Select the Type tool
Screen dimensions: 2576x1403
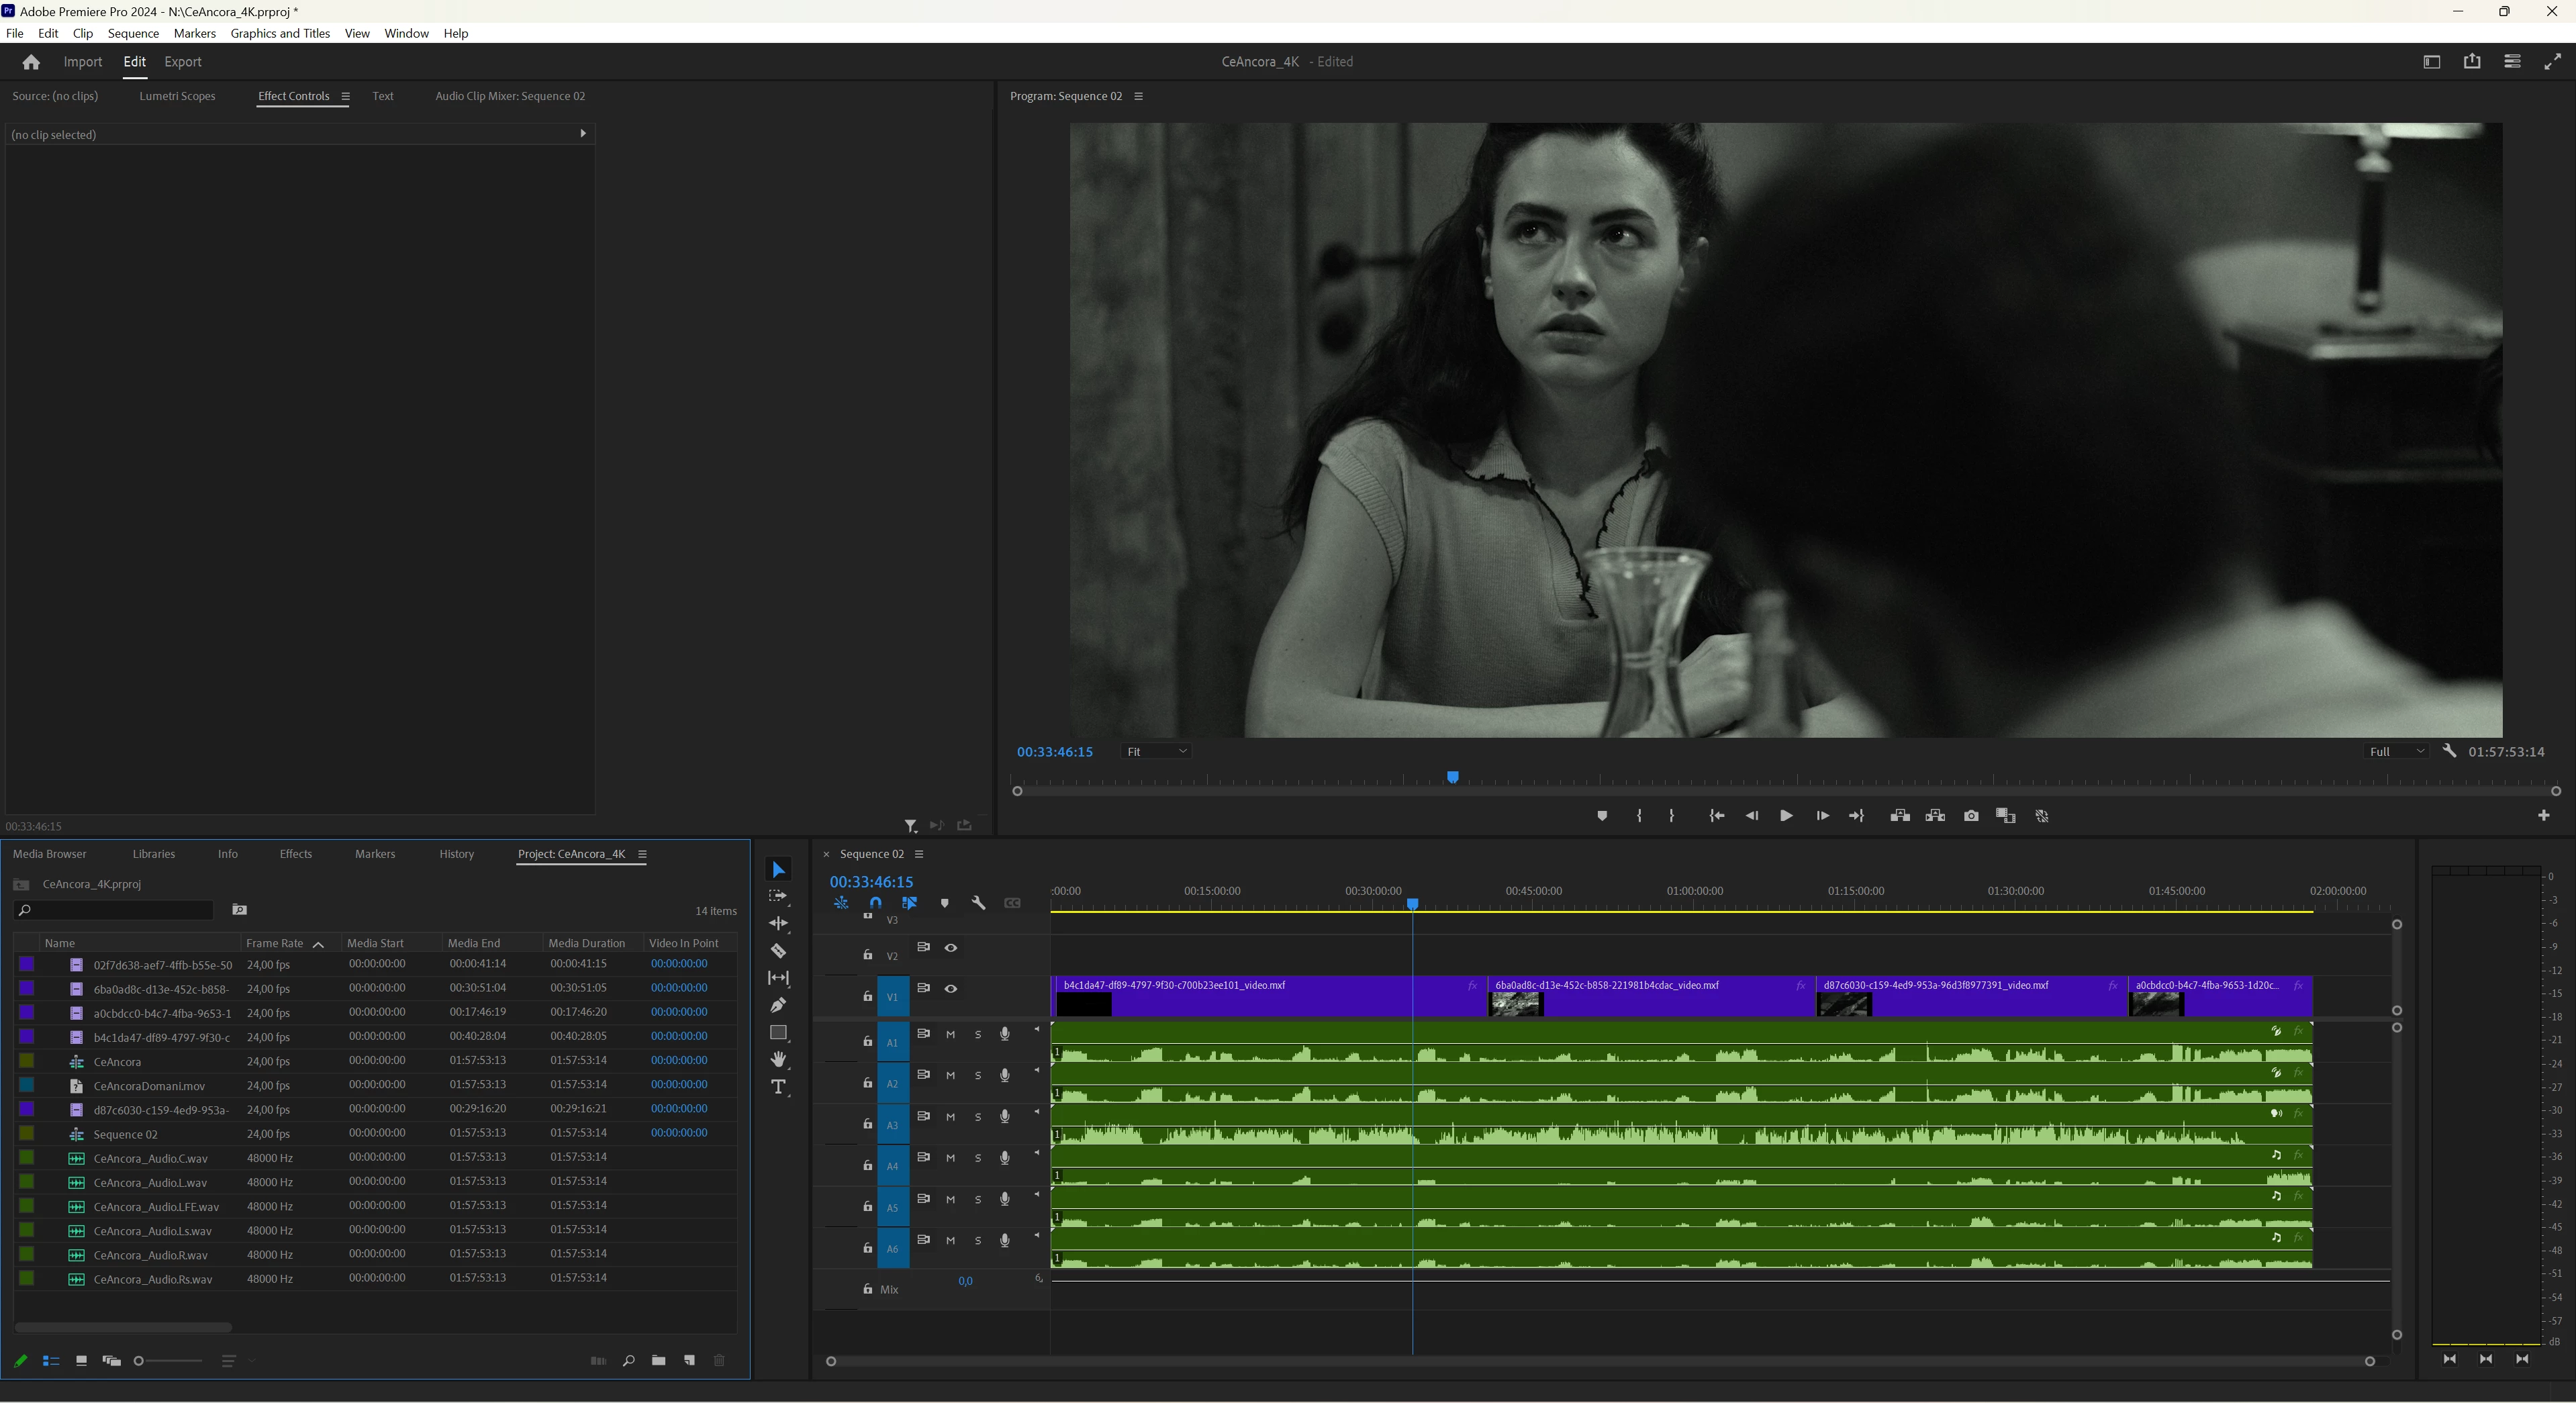[x=778, y=1087]
